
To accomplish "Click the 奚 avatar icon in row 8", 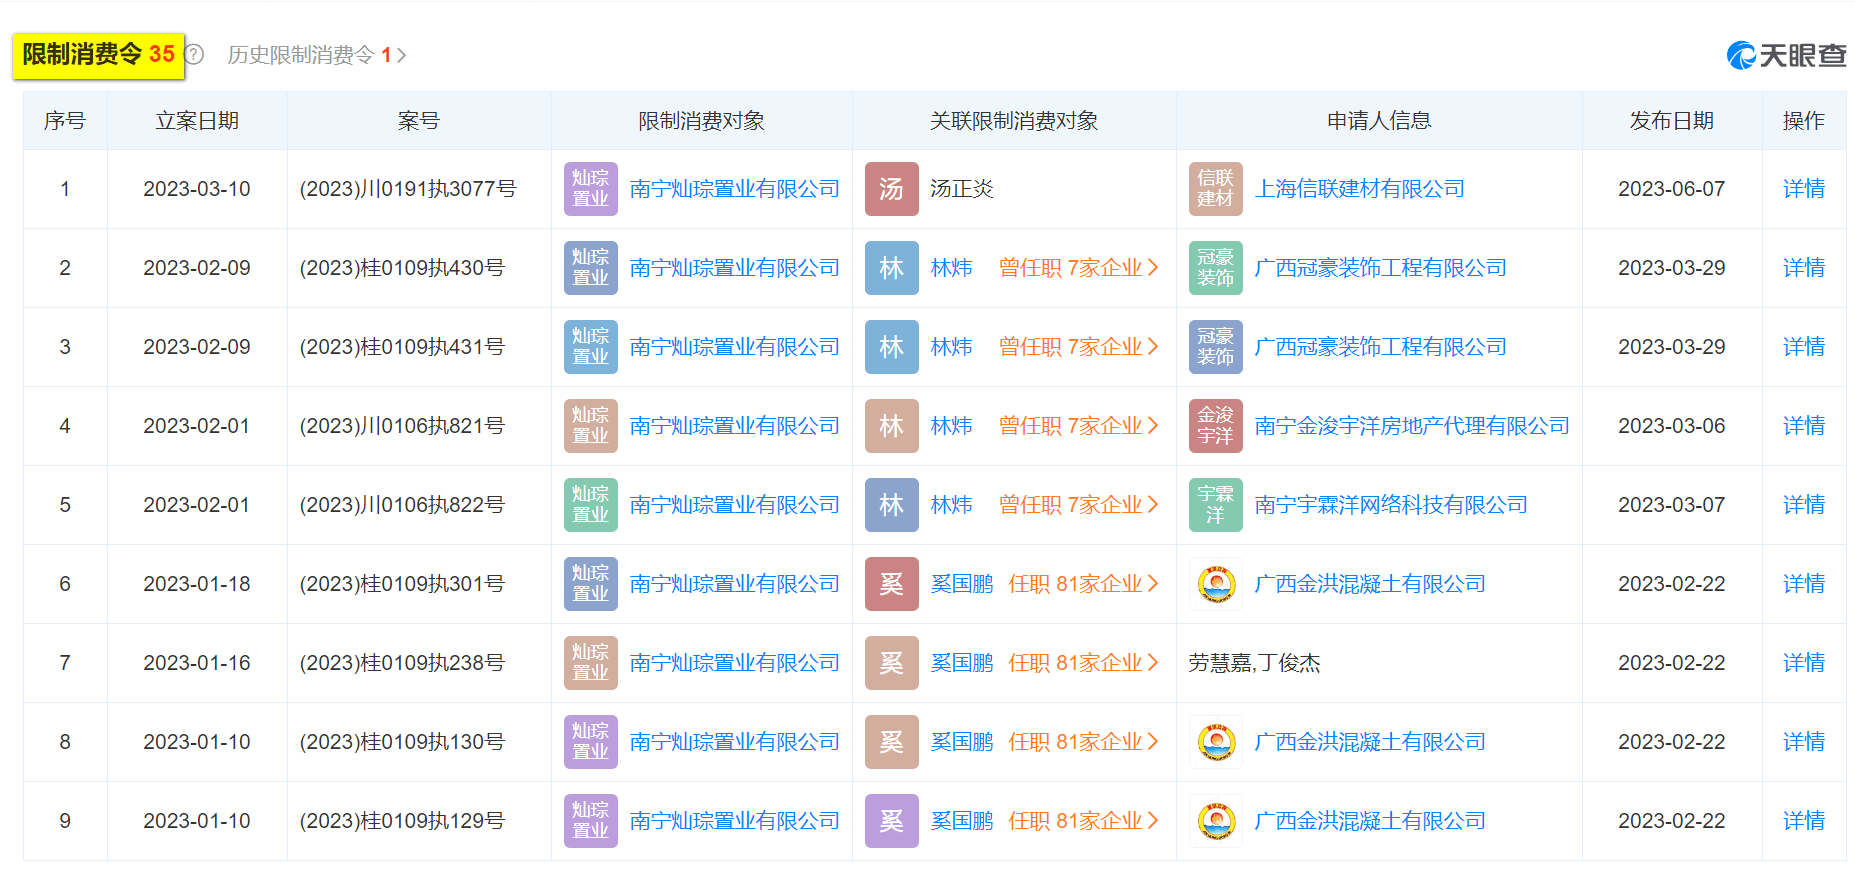I will (x=892, y=742).
